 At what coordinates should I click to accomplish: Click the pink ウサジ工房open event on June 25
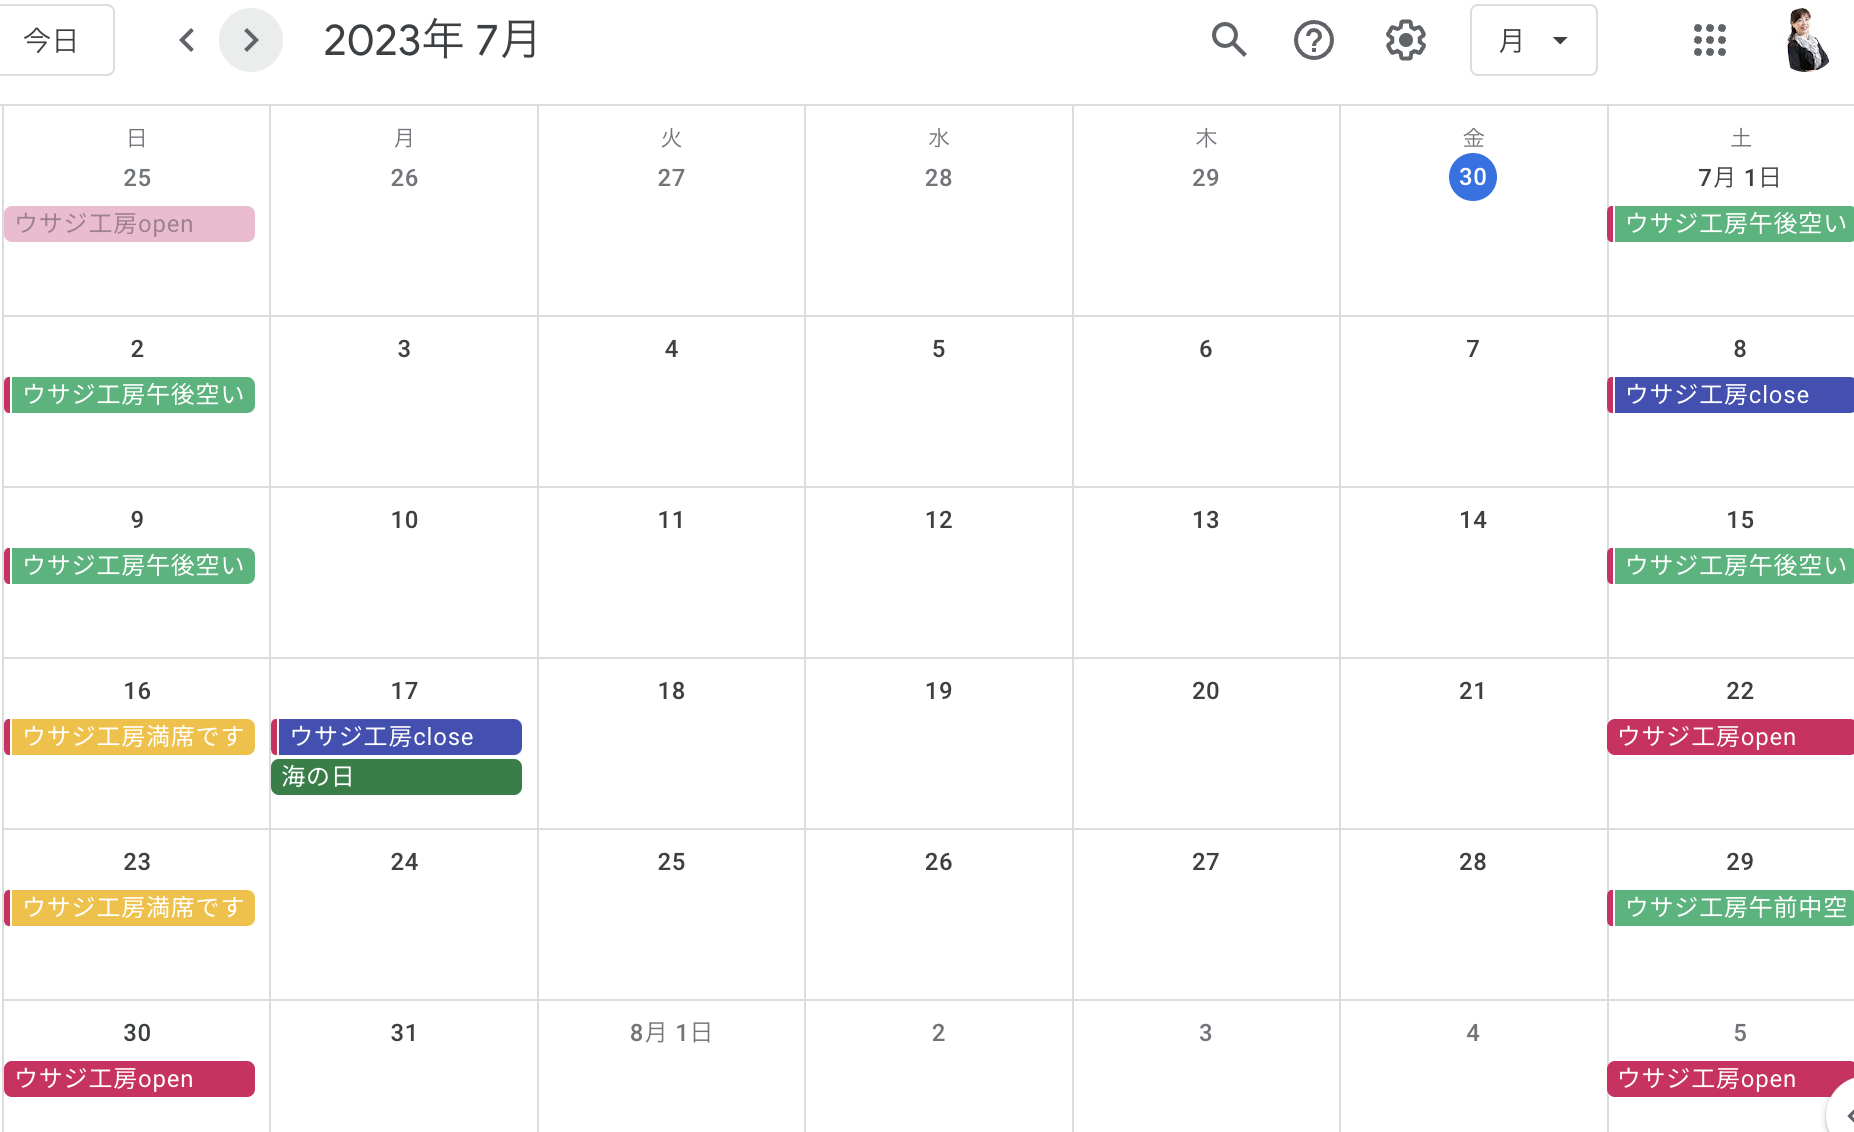(x=130, y=224)
